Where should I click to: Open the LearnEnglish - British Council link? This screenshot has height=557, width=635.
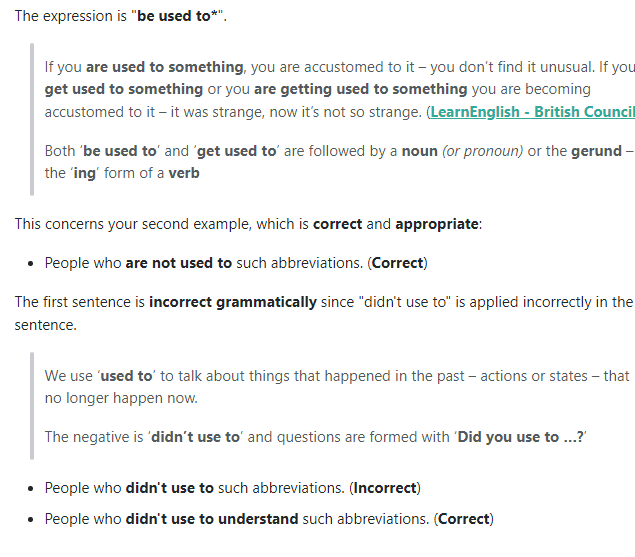point(533,112)
